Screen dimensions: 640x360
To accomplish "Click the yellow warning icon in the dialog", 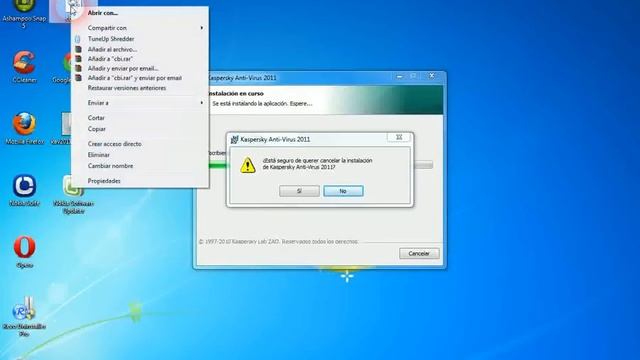I will [x=247, y=165].
